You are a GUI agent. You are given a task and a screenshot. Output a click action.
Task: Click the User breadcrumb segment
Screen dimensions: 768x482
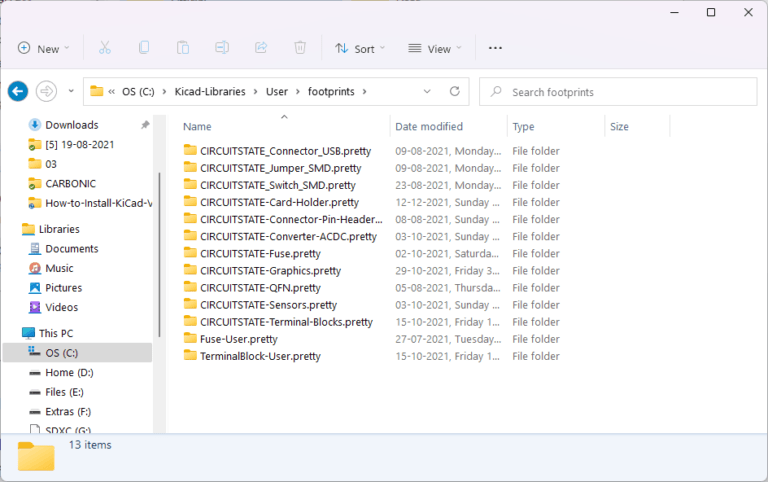277,92
